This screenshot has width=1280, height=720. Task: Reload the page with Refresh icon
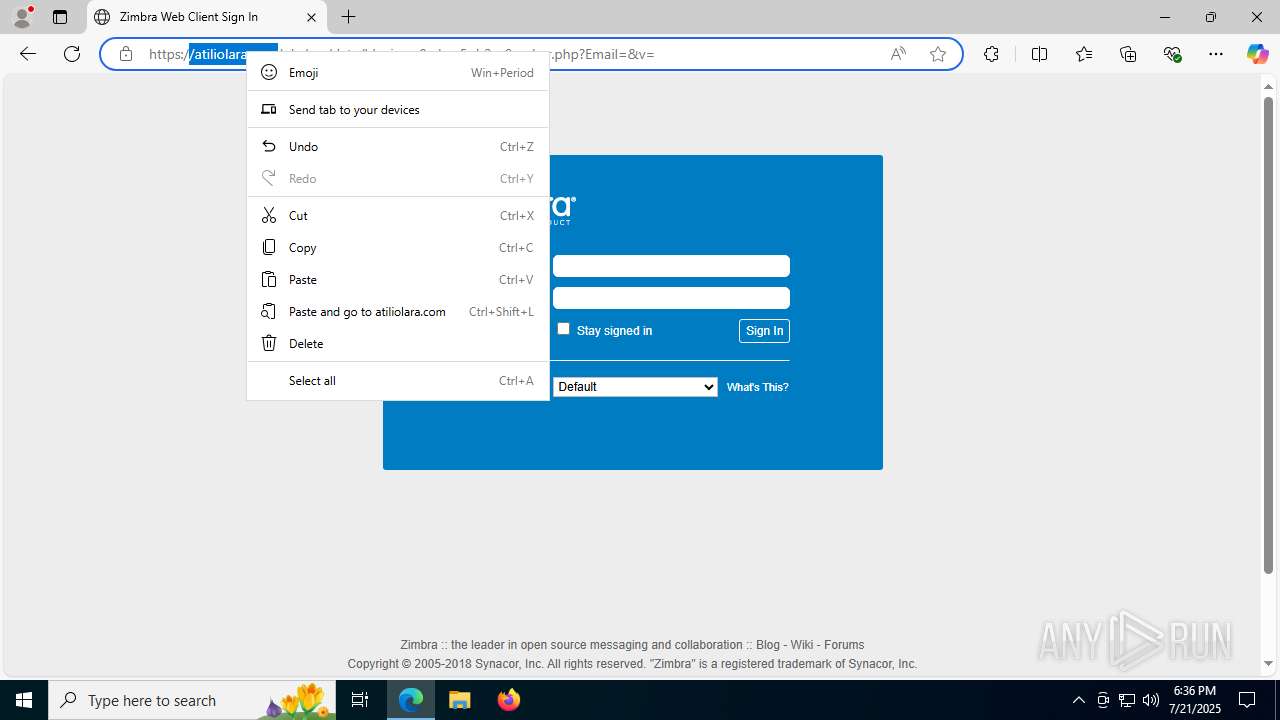pos(72,54)
